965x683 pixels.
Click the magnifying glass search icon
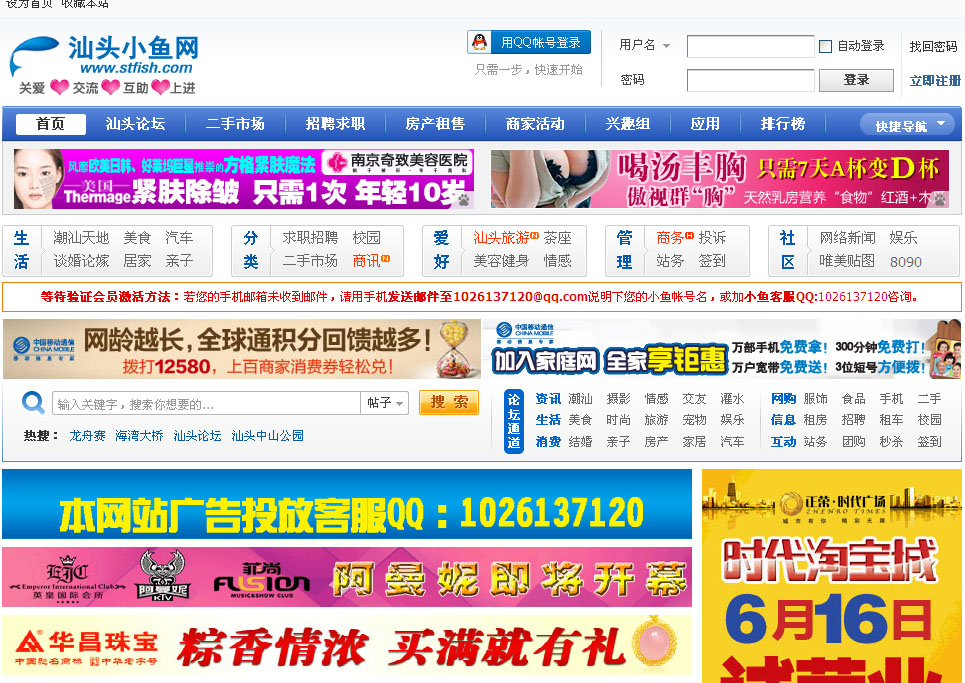[x=31, y=402]
